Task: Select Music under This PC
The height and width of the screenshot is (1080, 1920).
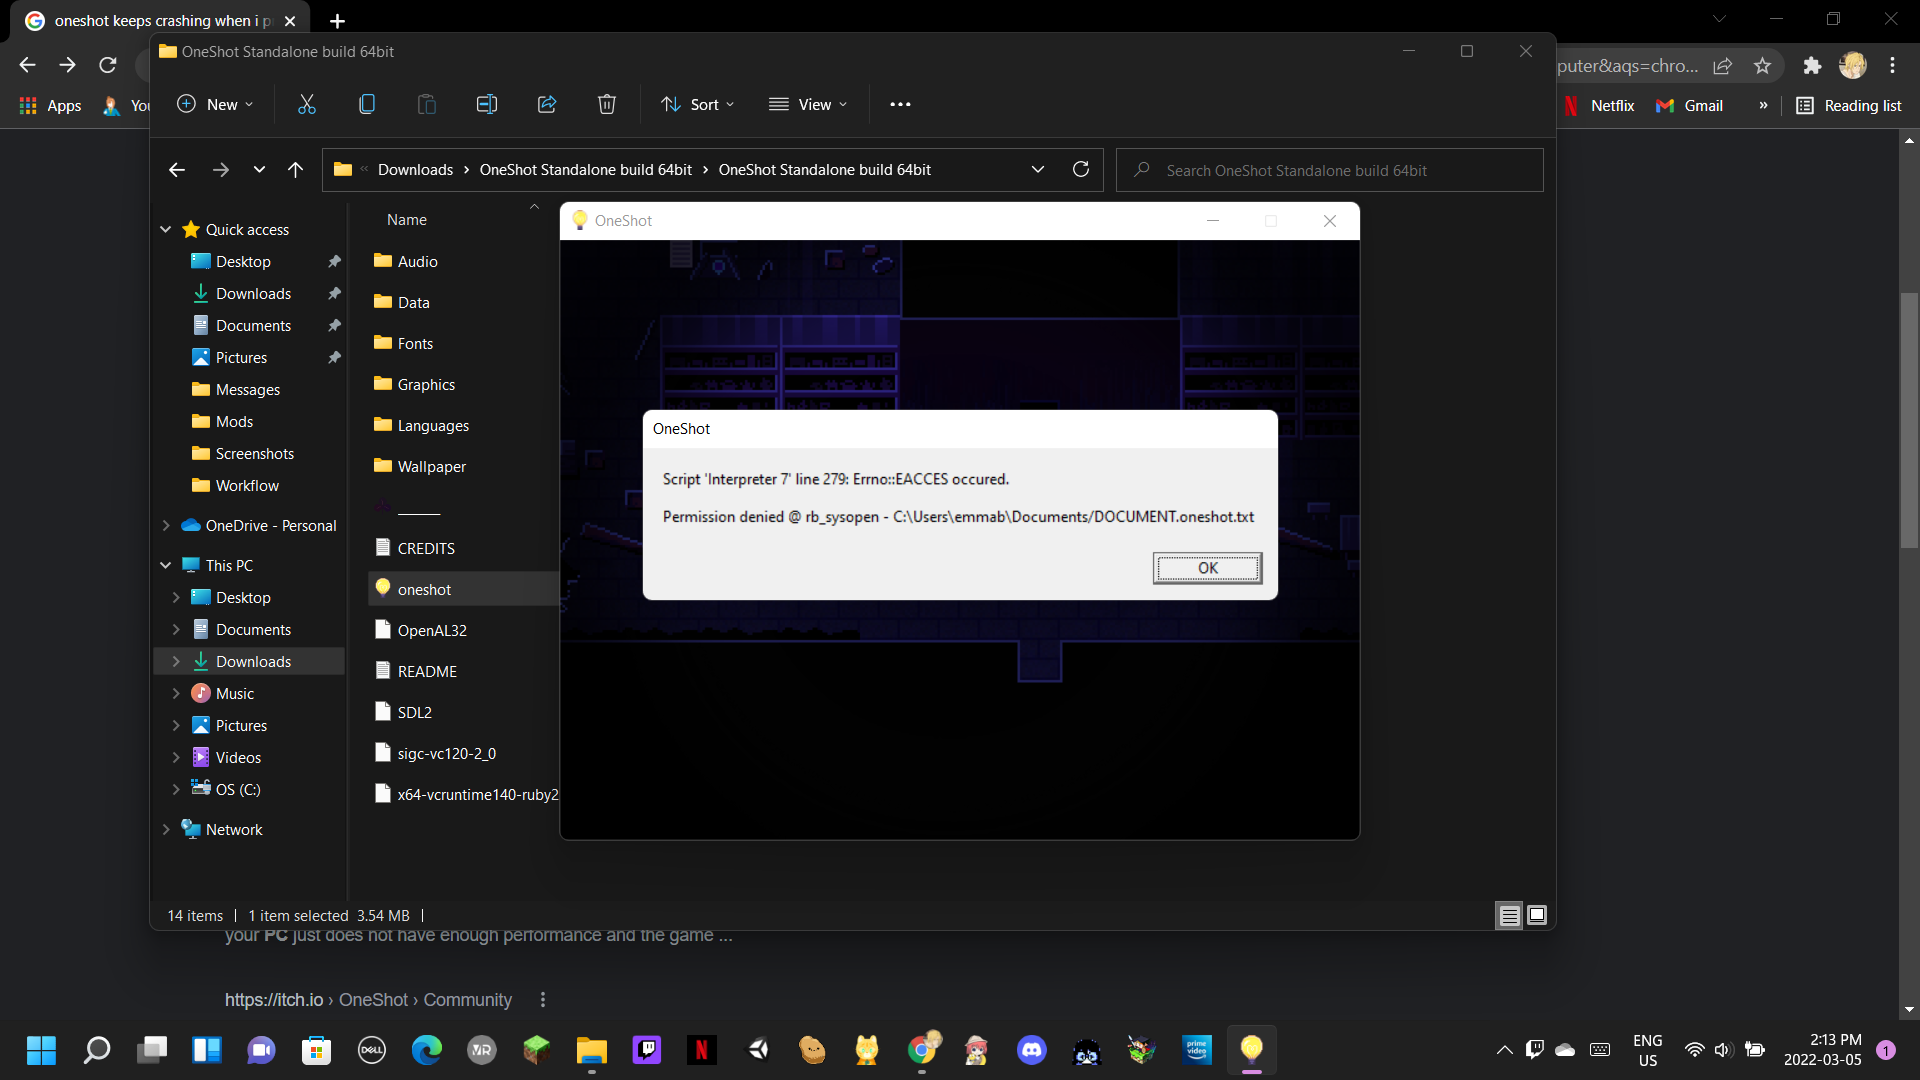Action: pyautogui.click(x=234, y=694)
